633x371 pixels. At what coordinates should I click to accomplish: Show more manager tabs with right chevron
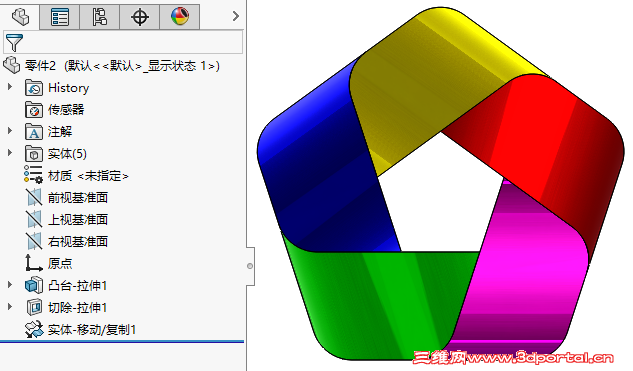point(236,16)
